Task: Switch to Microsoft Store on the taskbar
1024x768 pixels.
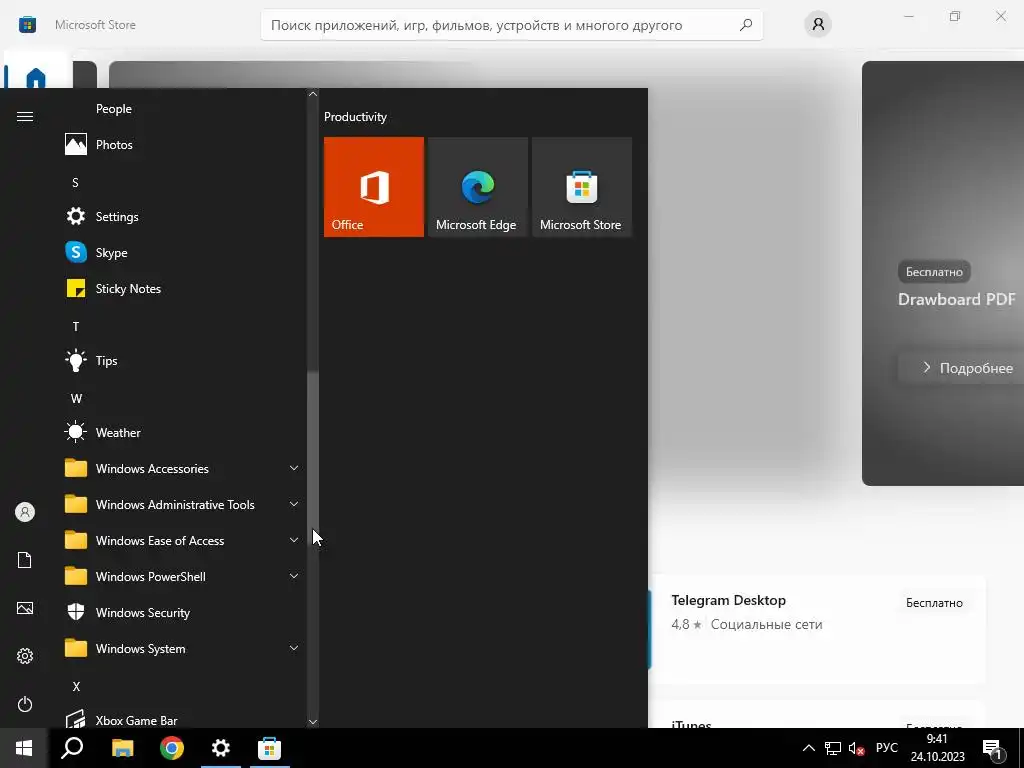Action: (x=270, y=748)
